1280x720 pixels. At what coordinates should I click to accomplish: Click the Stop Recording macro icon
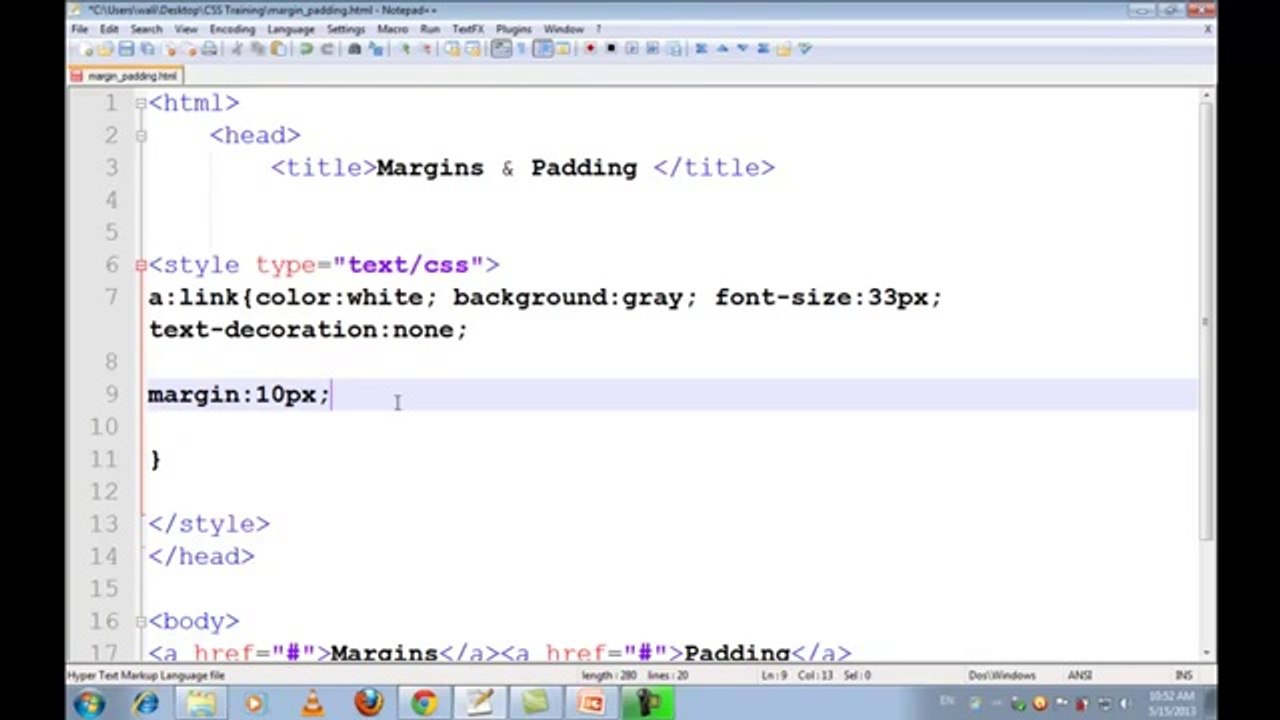point(611,48)
